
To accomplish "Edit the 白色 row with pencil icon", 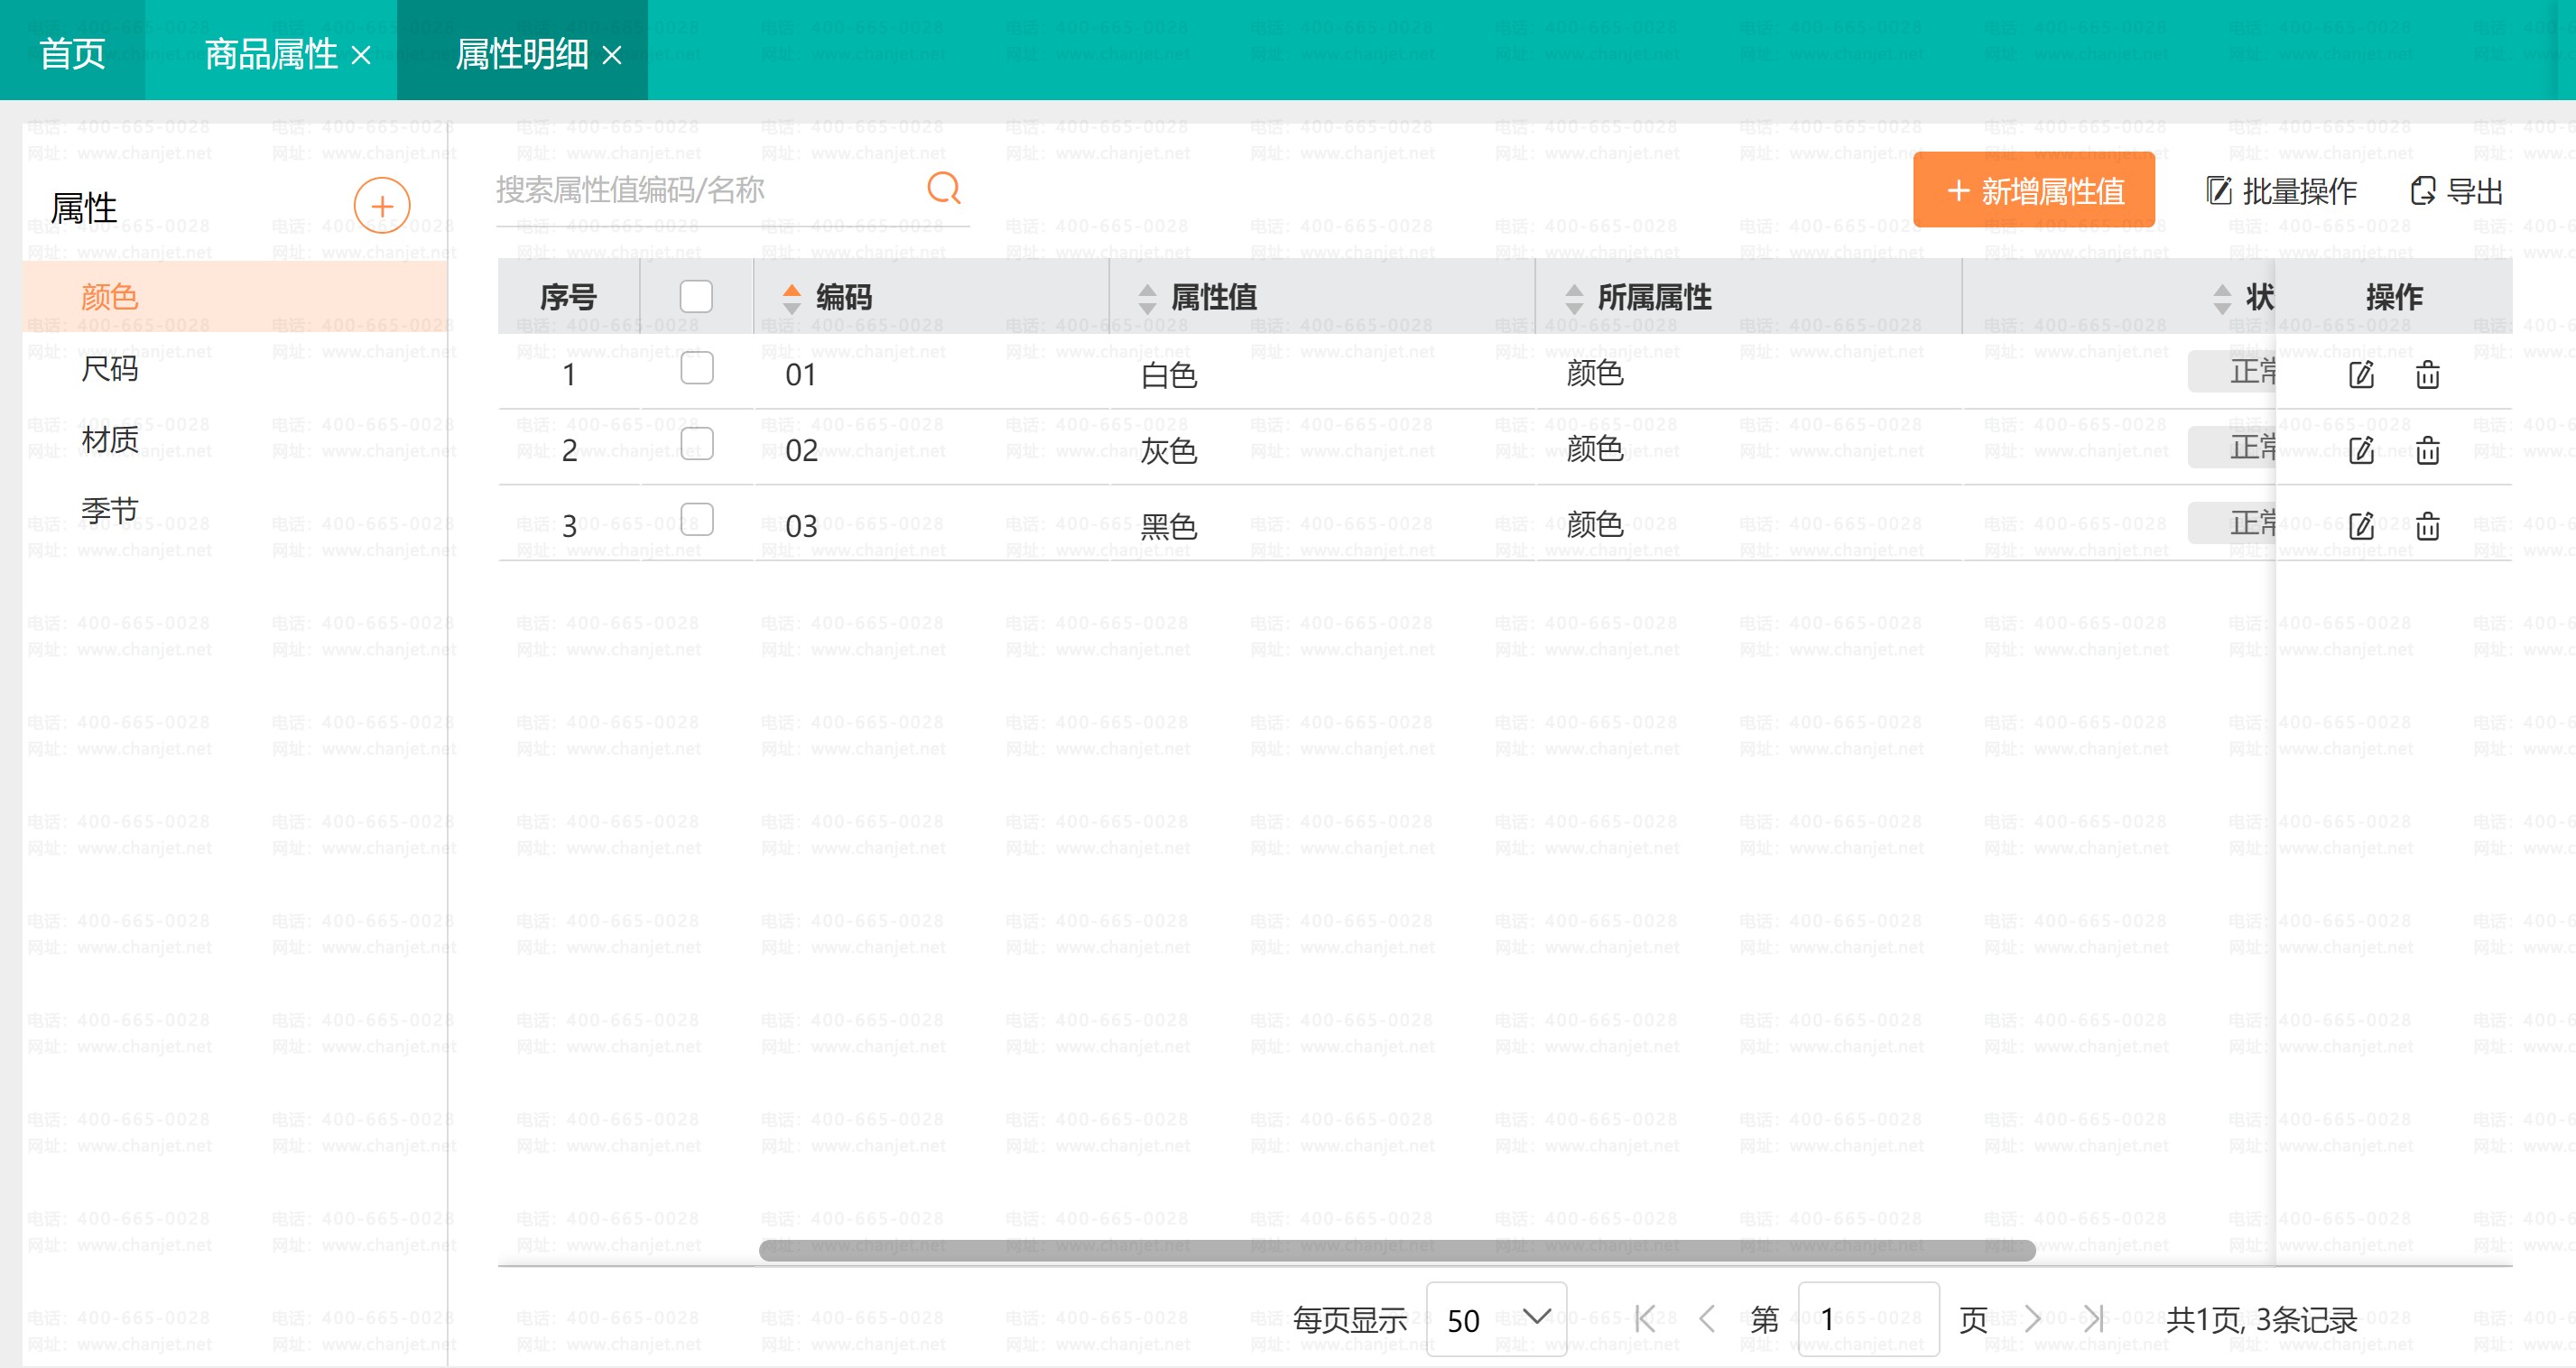I will [x=2361, y=375].
